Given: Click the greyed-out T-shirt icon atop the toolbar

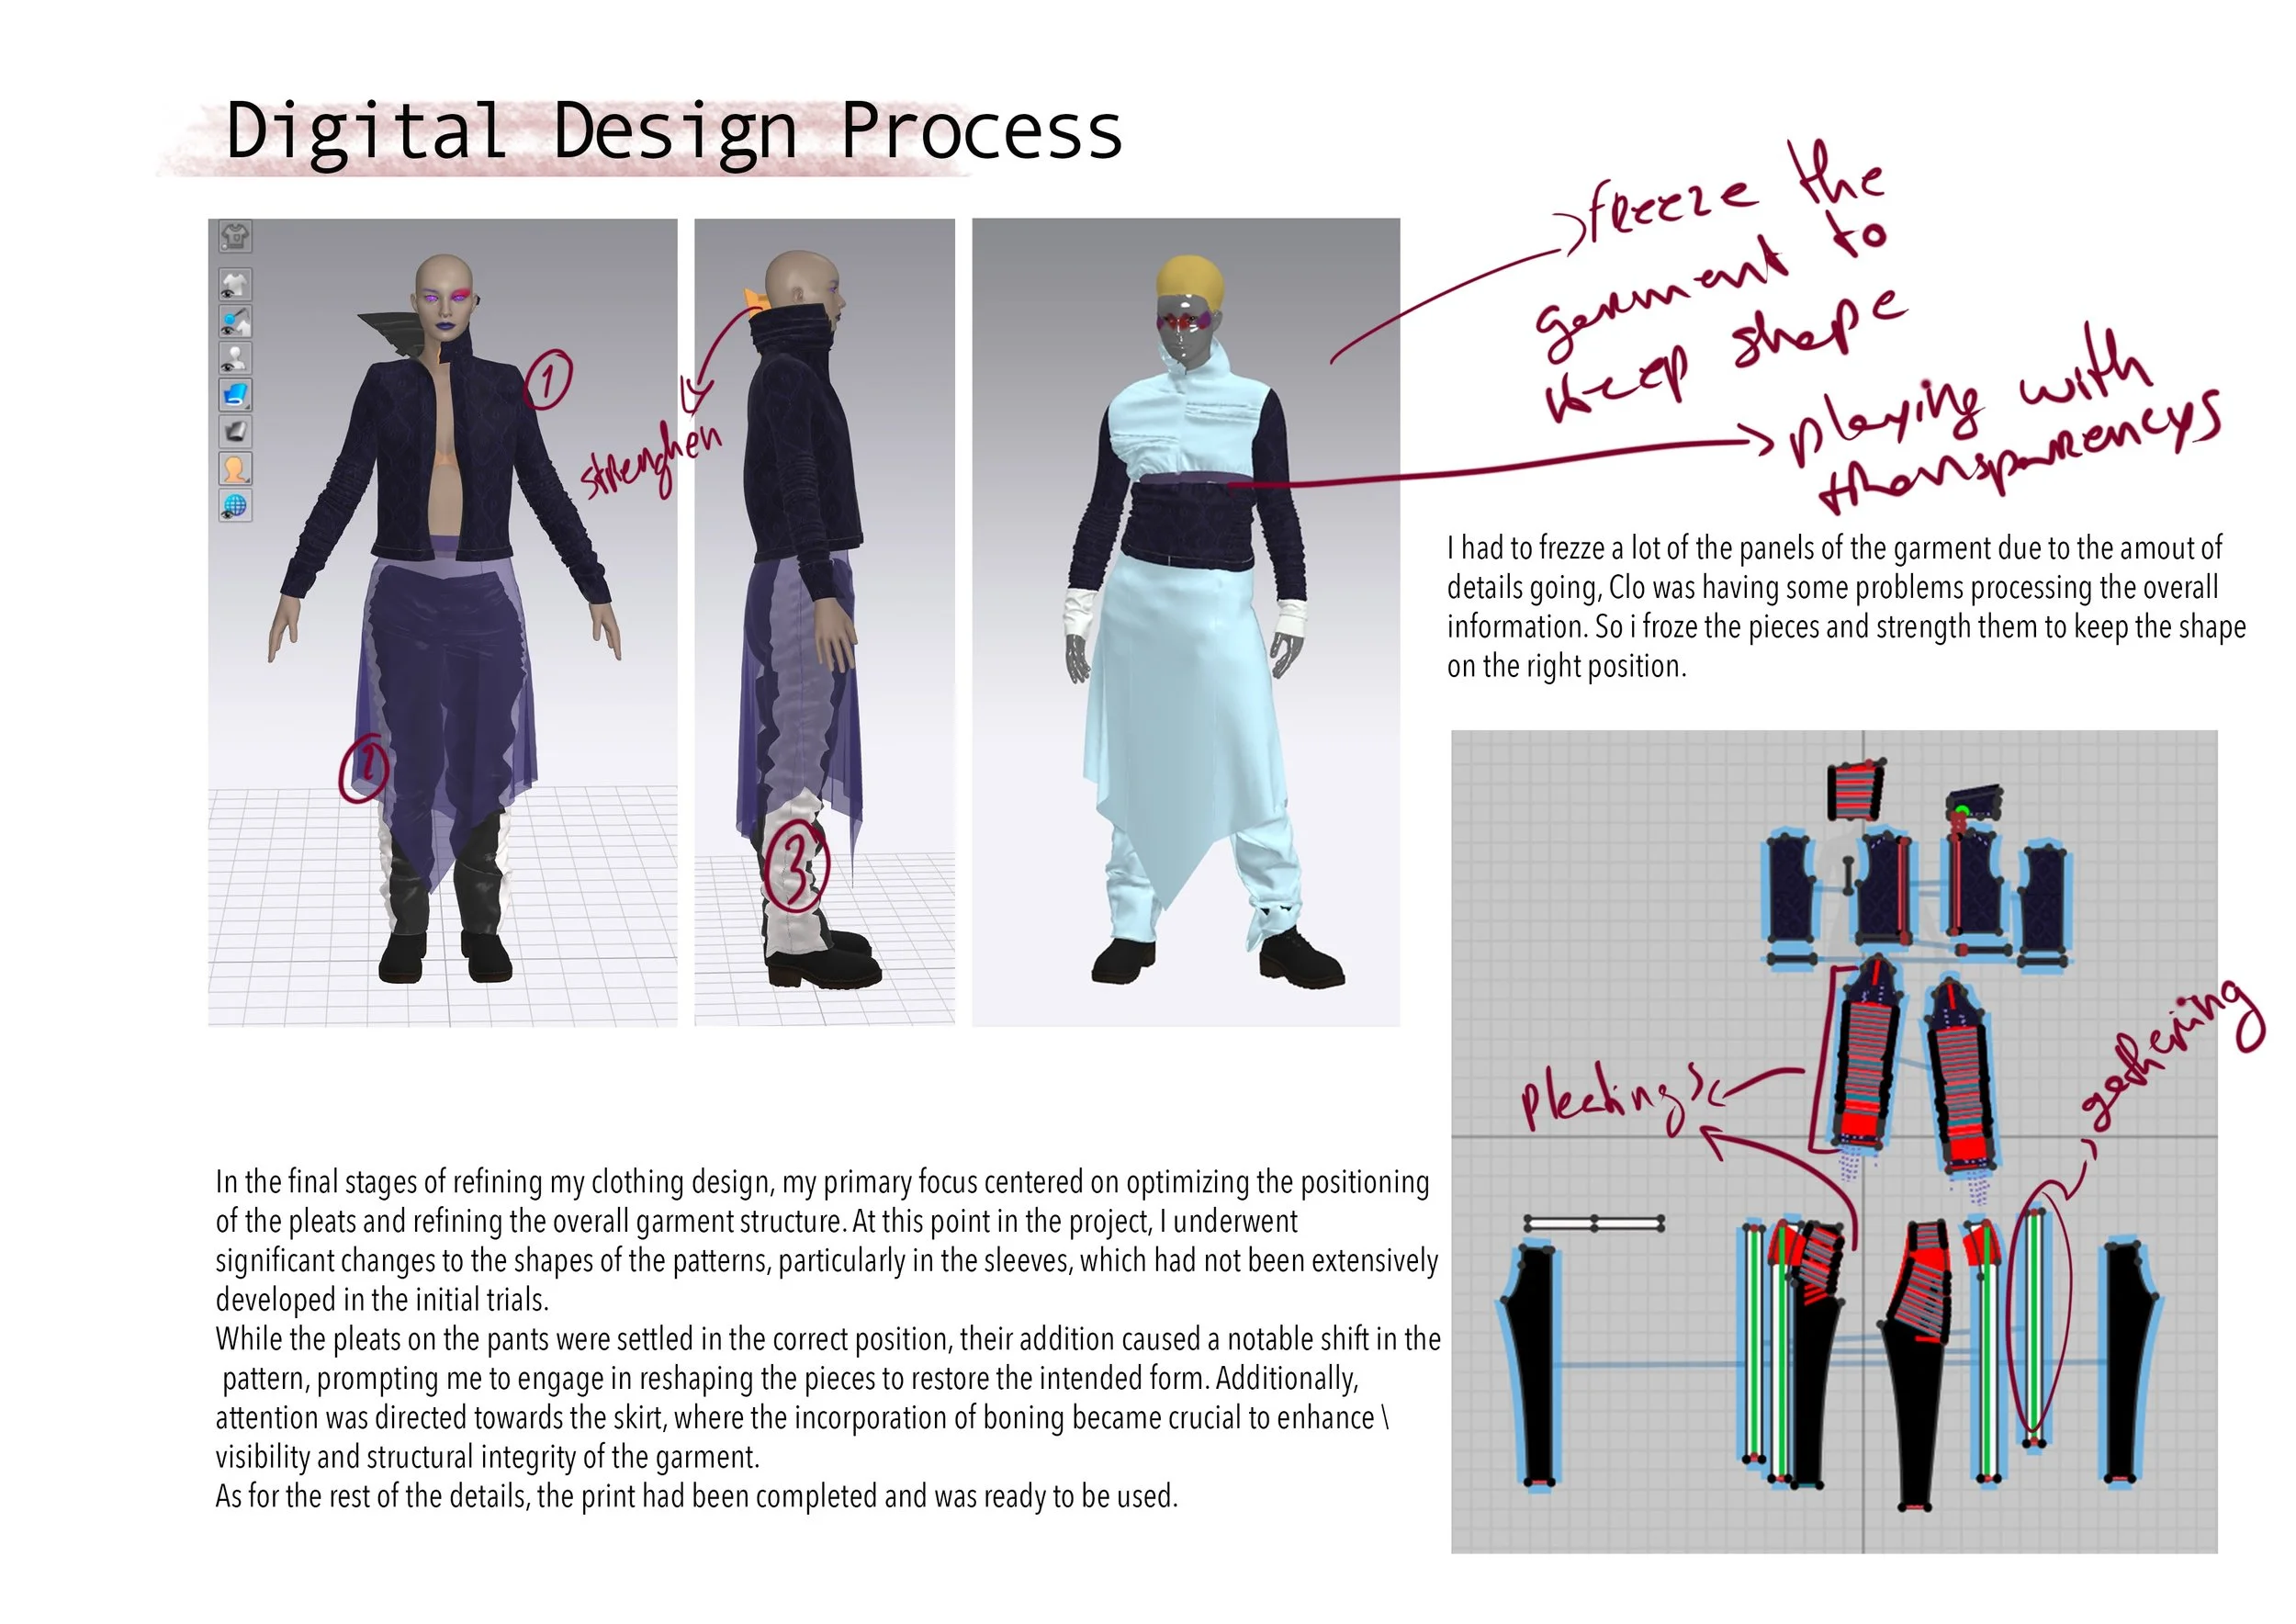Looking at the screenshot, I should click(x=235, y=237).
